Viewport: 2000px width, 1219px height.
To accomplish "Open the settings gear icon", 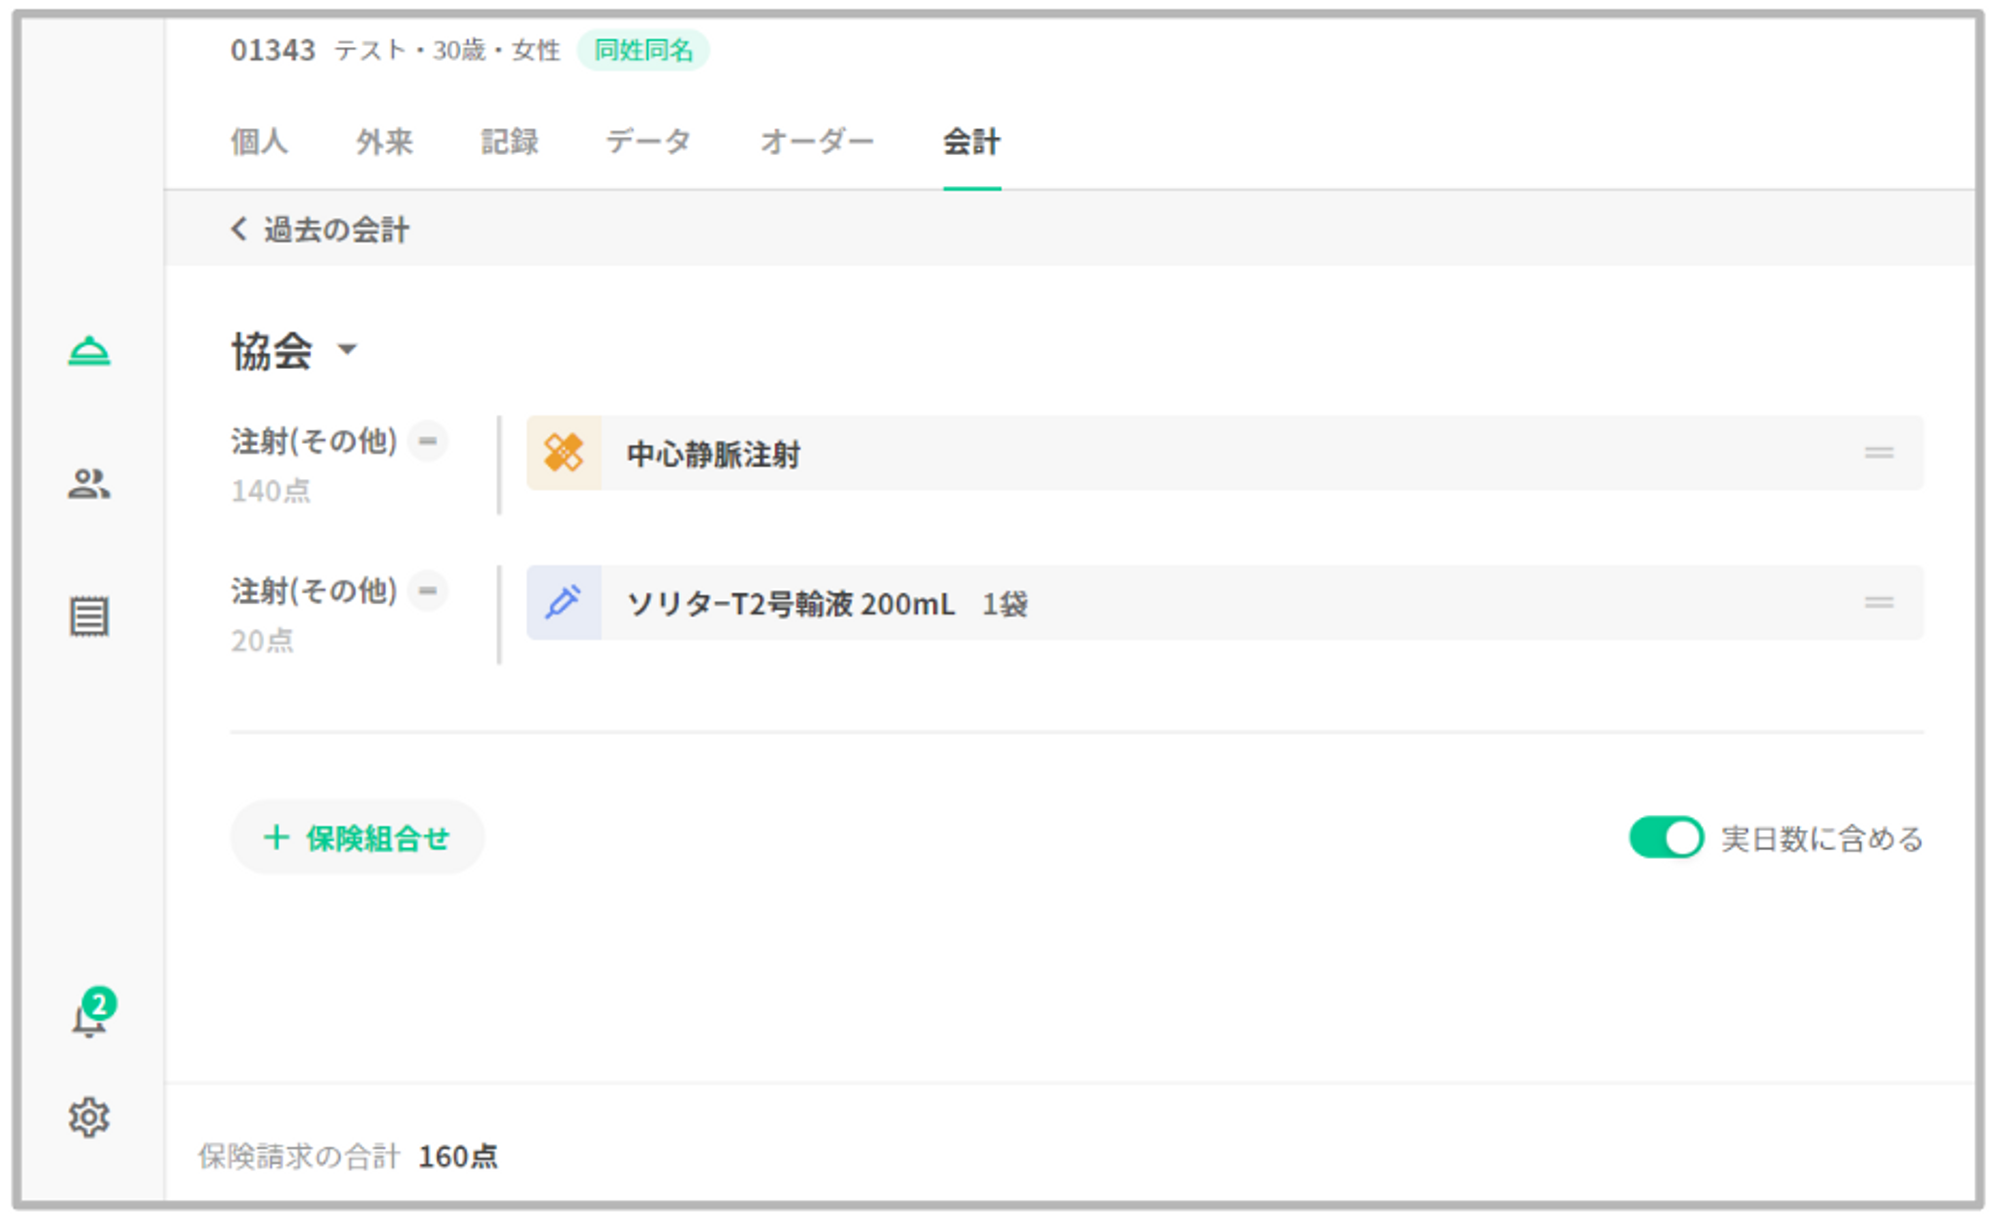I will 89,1117.
